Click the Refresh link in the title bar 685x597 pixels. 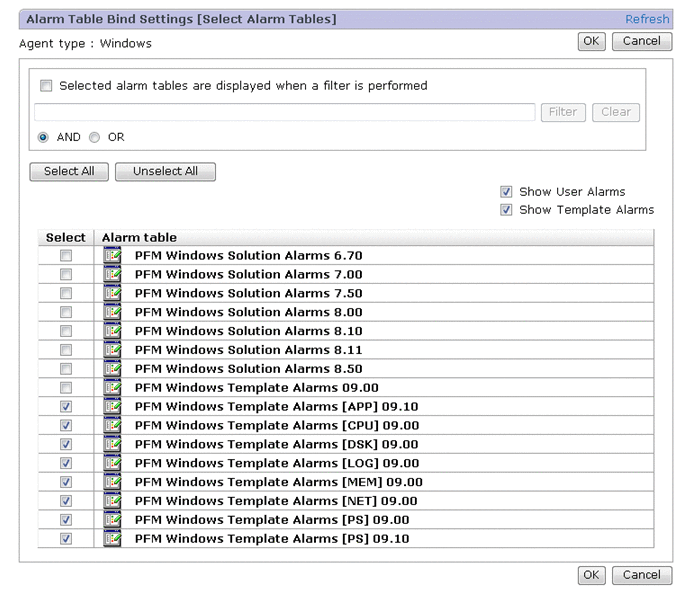[x=647, y=19]
